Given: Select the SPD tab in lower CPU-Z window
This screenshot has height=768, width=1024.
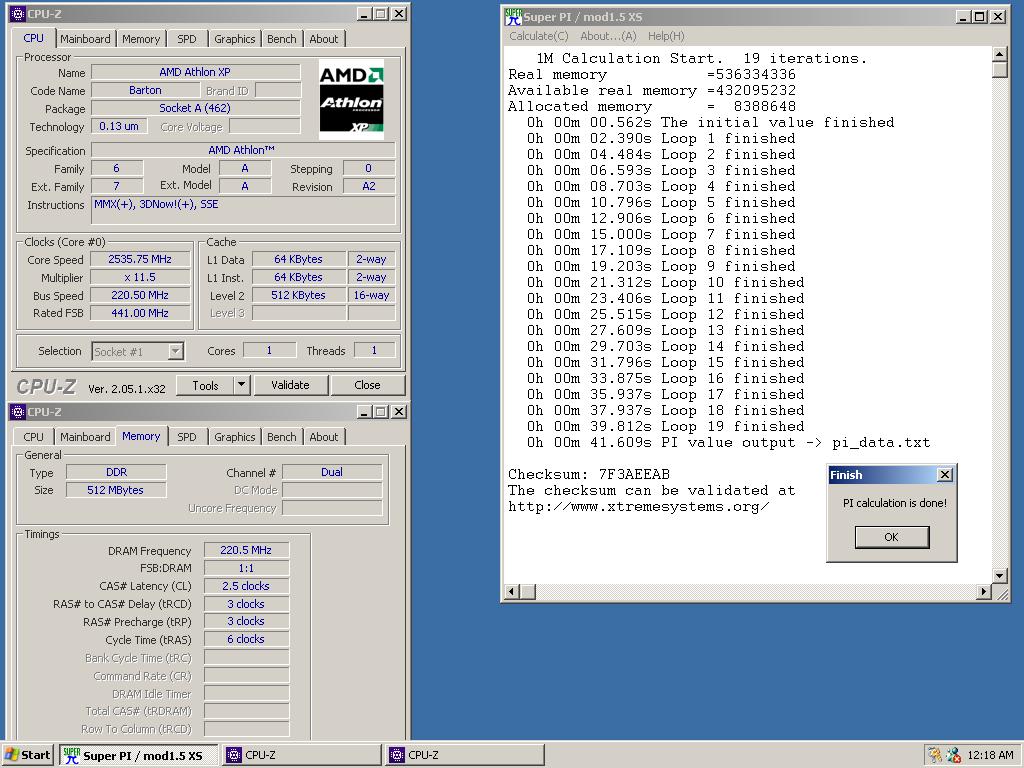Looking at the screenshot, I should pos(187,437).
